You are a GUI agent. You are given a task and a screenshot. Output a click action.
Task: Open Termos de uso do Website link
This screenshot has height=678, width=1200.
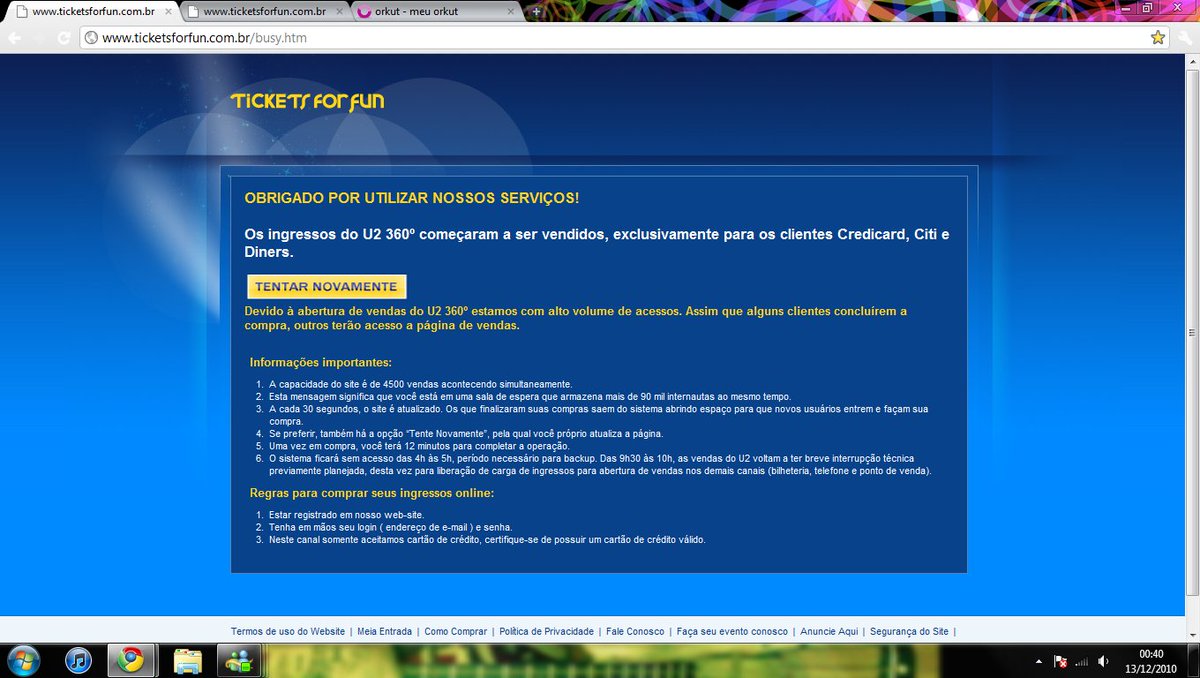tap(288, 631)
